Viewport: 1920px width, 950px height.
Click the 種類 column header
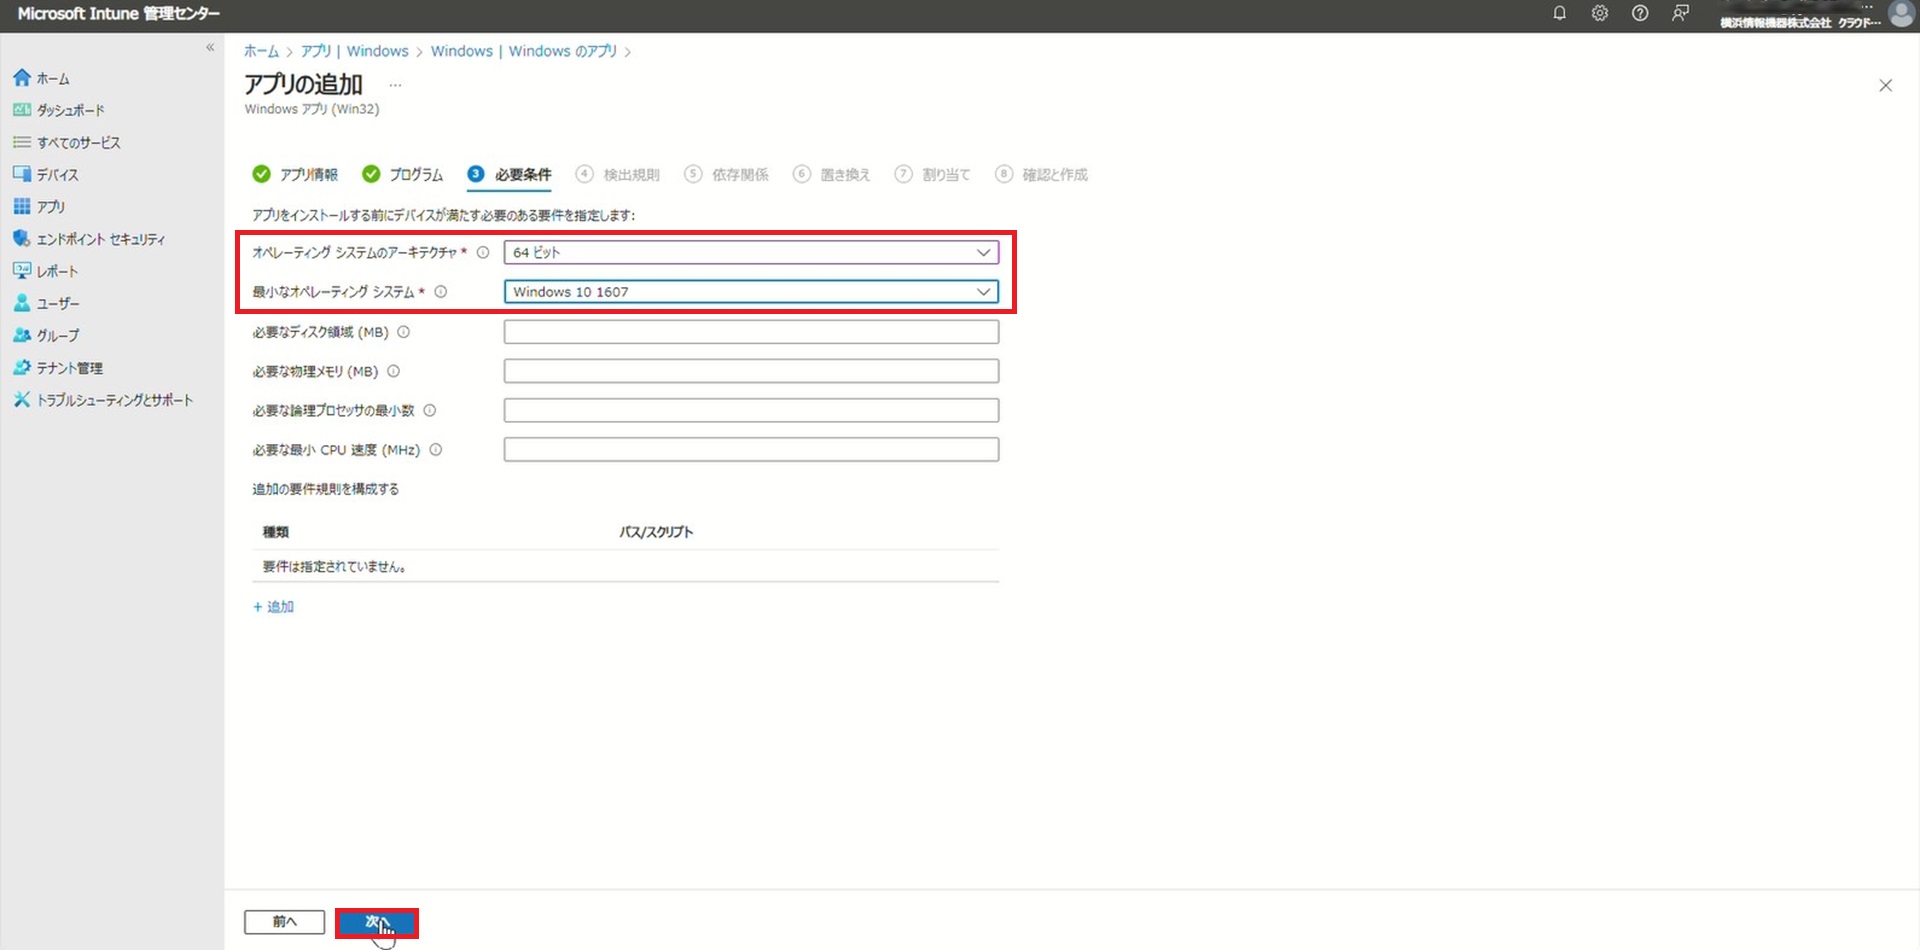coord(276,532)
